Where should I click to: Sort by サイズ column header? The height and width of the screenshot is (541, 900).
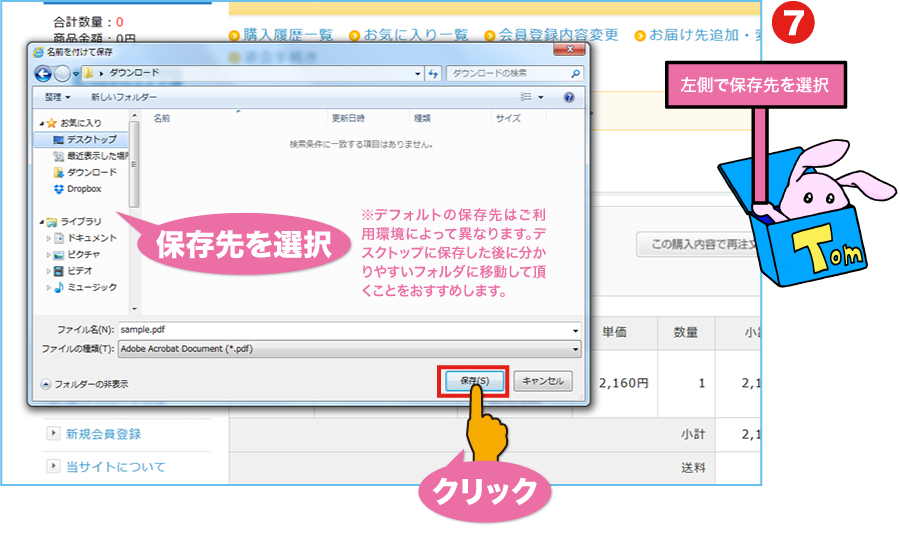tap(508, 118)
